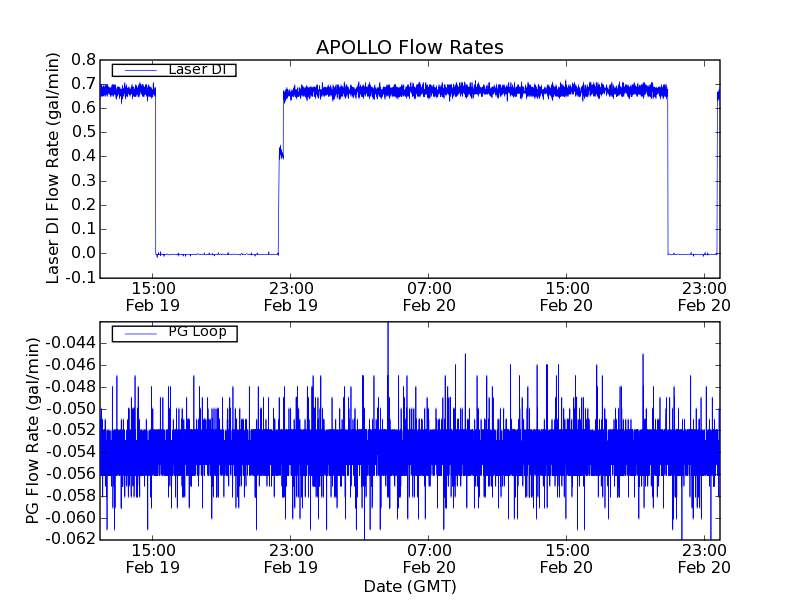This screenshot has height=600, width=800.
Task: Click the 0.0 tick on the Laser DI axis
Action: pyautogui.click(x=84, y=253)
